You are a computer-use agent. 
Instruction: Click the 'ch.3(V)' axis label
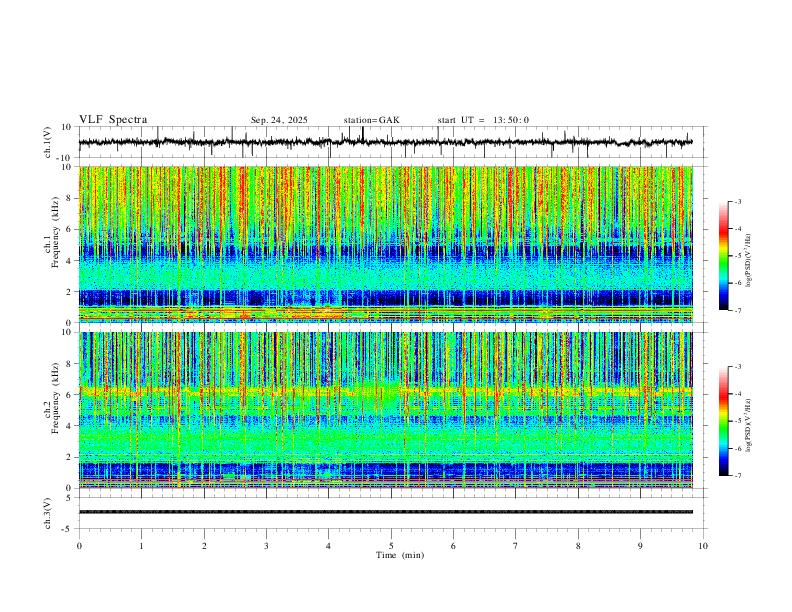click(47, 514)
